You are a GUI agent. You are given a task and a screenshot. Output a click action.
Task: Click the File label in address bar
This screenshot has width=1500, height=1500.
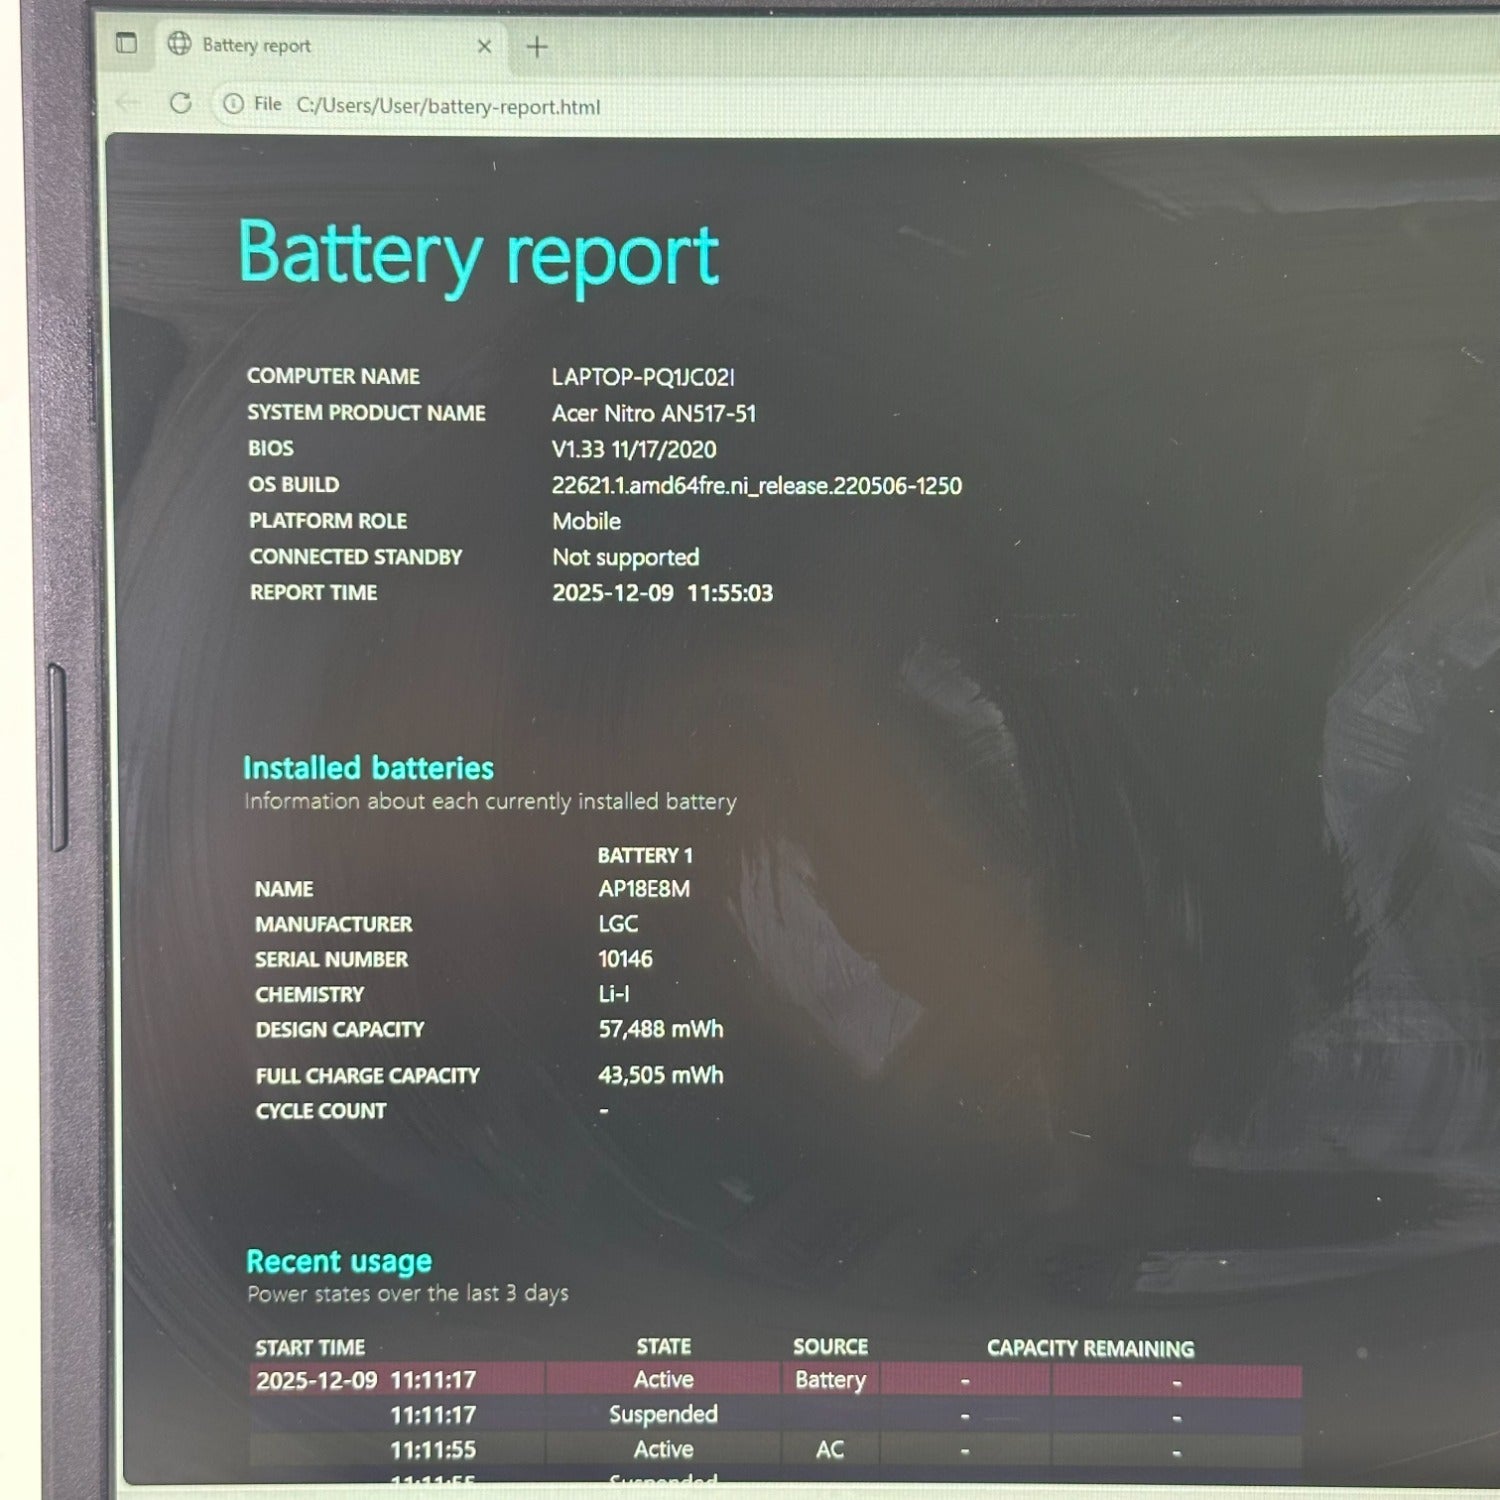point(267,104)
